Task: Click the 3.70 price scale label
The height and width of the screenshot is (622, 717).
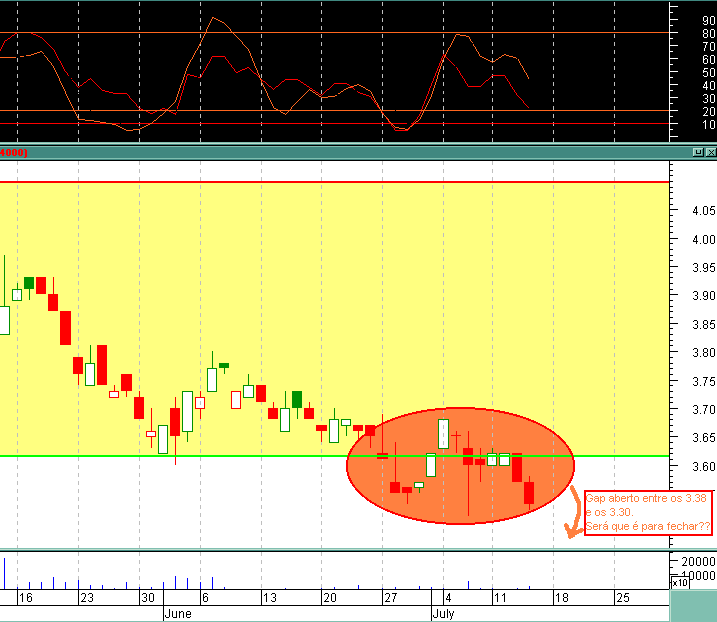Action: pos(704,409)
